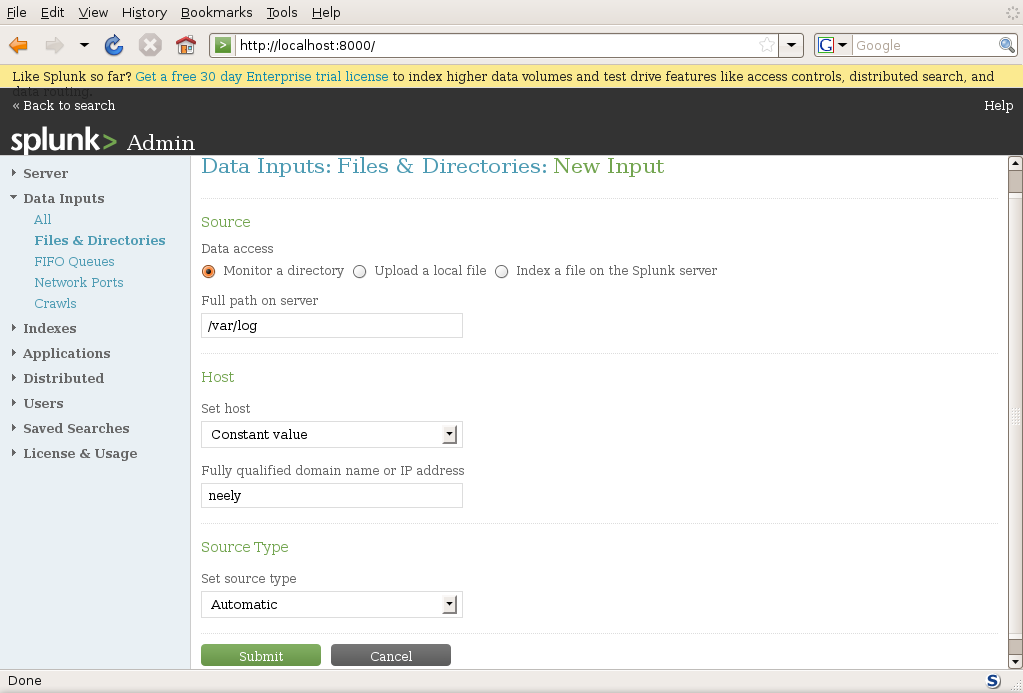Click the Splunk Help link in header
This screenshot has width=1023, height=693.
pos(998,106)
